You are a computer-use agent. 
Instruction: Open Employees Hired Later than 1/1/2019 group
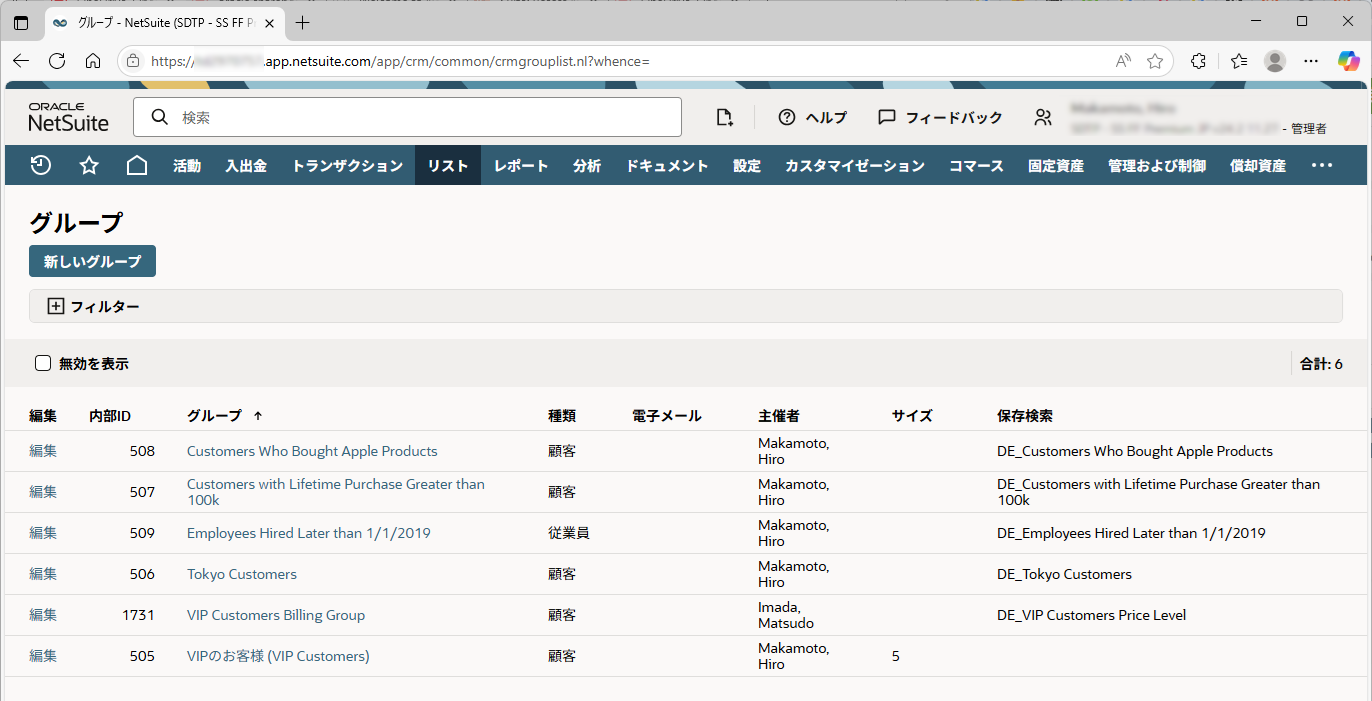click(x=309, y=533)
